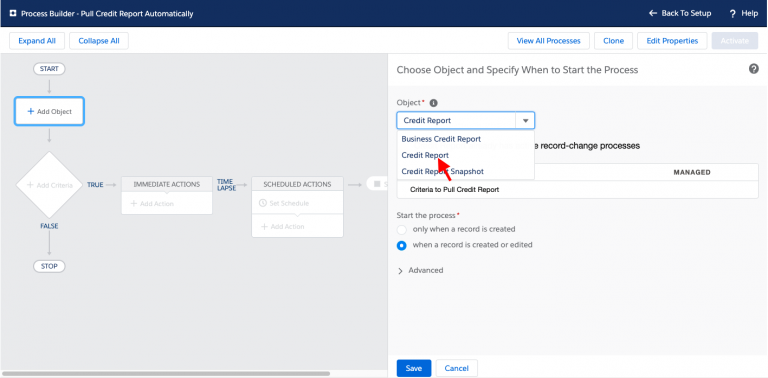Image resolution: width=768 pixels, height=378 pixels.
Task: Click the horizontal scrollbar under the canvas
Action: point(166,374)
